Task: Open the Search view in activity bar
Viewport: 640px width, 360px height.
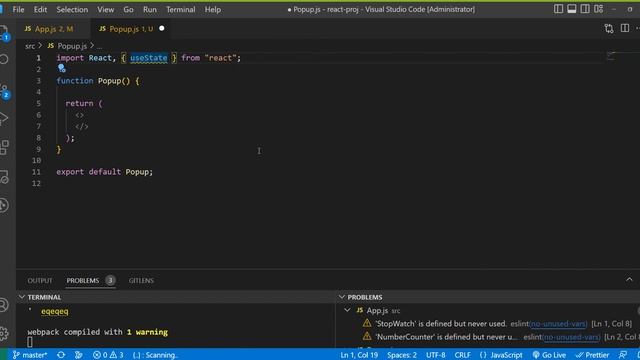Action: coord(4,59)
